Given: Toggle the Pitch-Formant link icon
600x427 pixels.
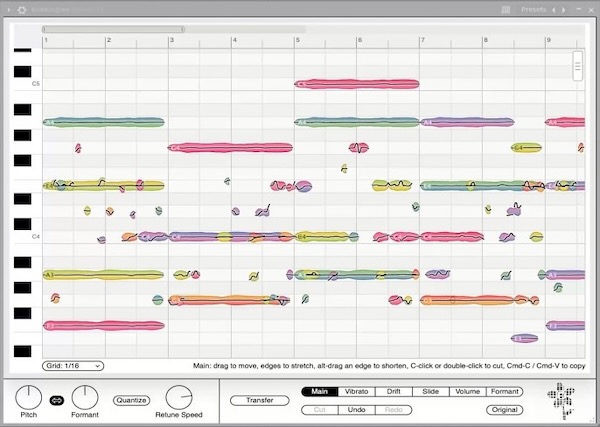Looking at the screenshot, I should point(57,400).
